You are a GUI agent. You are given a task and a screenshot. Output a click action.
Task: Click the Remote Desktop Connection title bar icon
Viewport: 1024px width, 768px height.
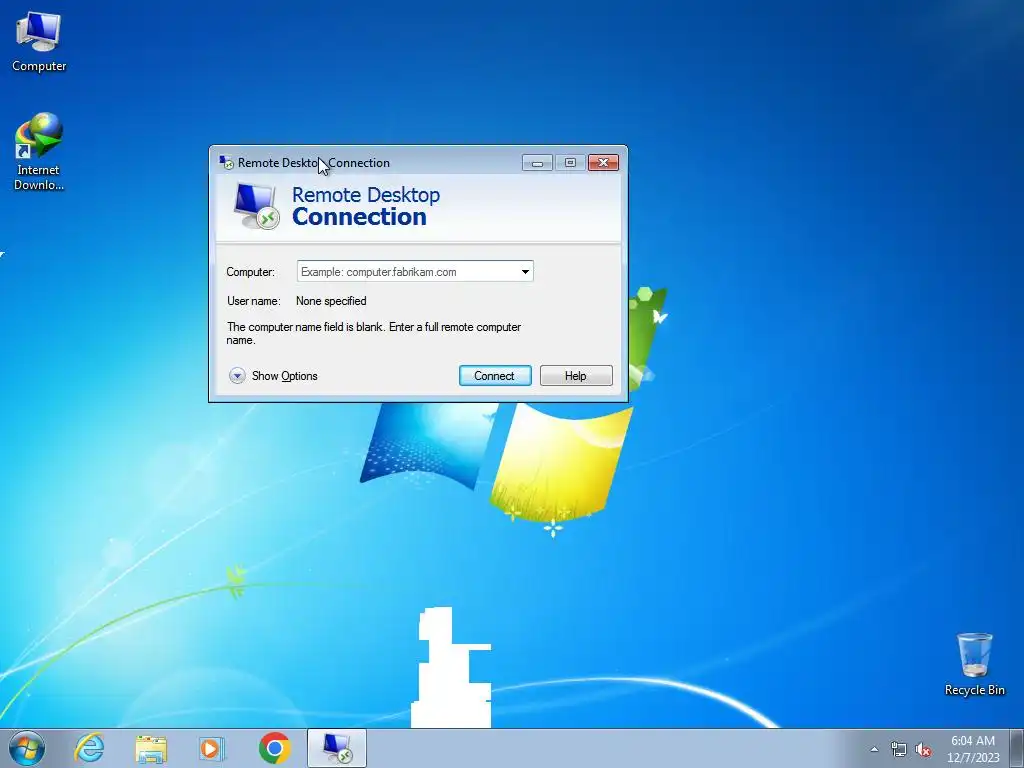pos(226,163)
